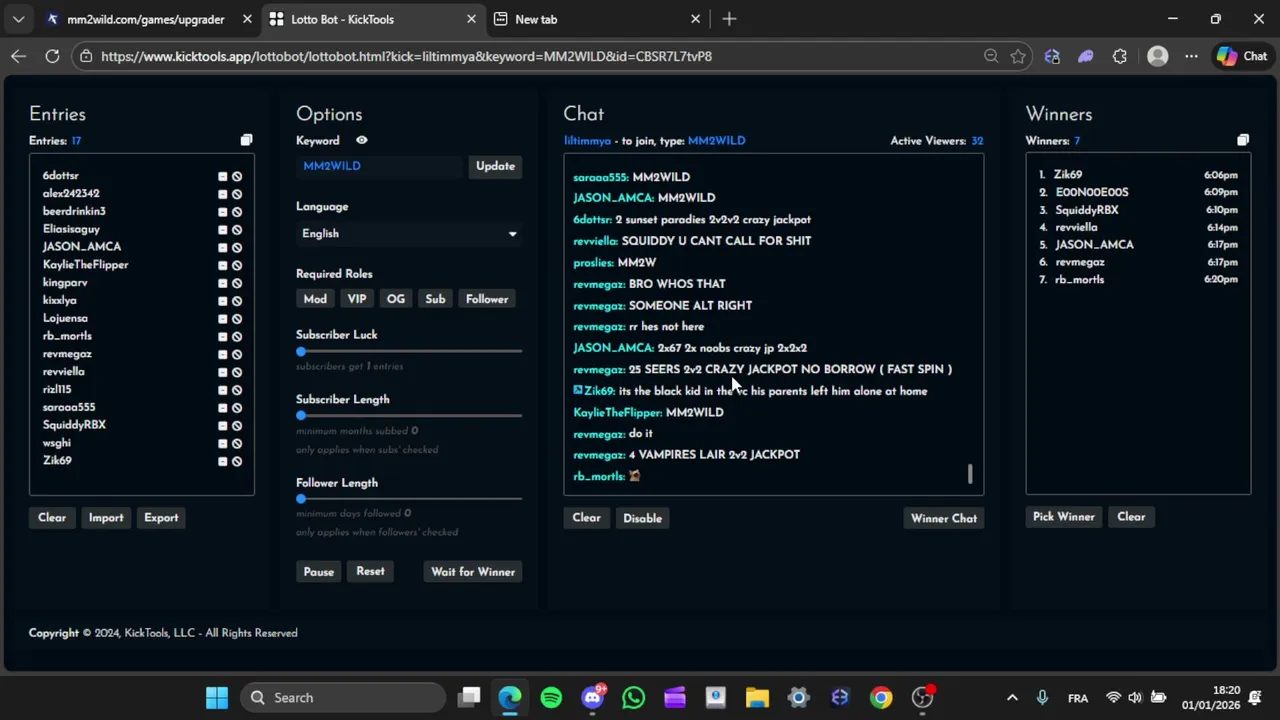Show hidden system tray icons
This screenshot has width=1280, height=720.
tap(1012, 698)
